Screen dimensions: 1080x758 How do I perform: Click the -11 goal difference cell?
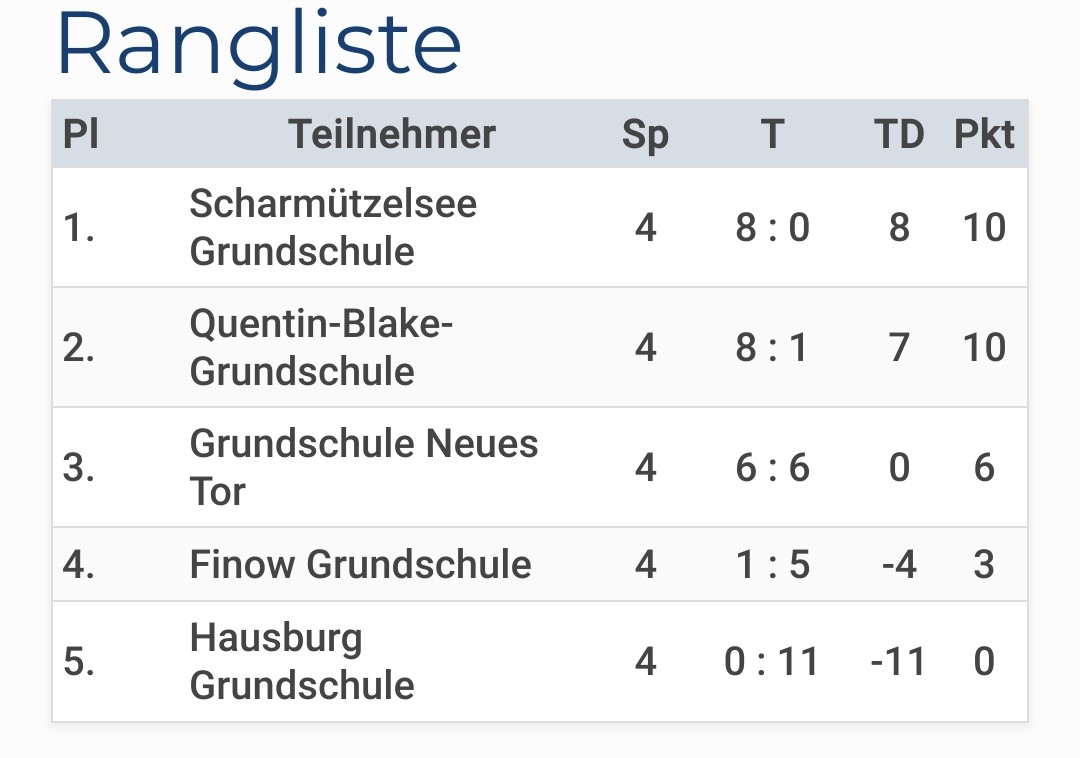click(898, 662)
